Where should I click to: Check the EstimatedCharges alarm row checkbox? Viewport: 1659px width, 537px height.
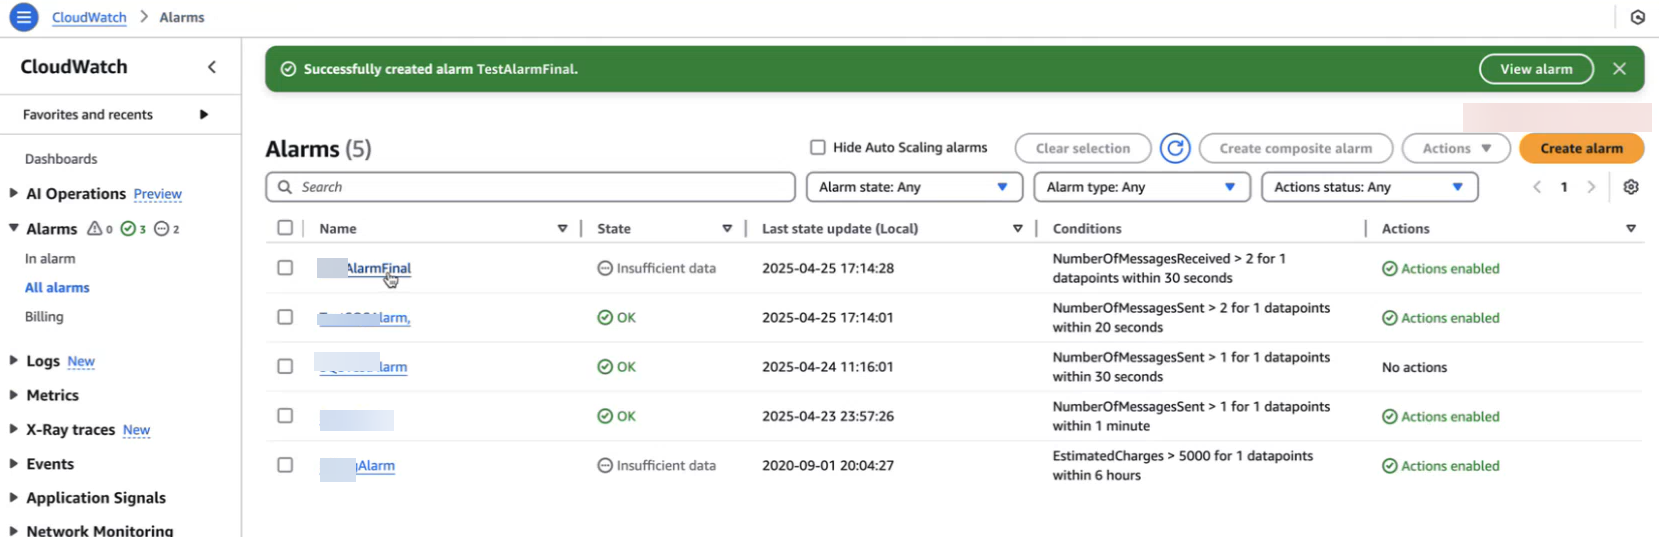tap(285, 465)
